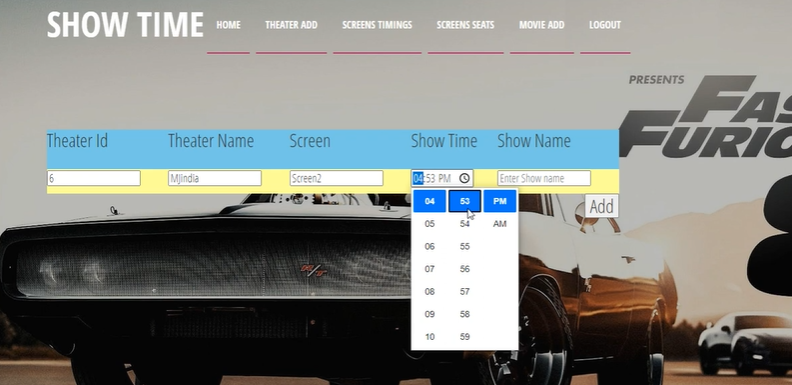Go to THEATER ADD page
792x385 pixels.
[x=291, y=25]
